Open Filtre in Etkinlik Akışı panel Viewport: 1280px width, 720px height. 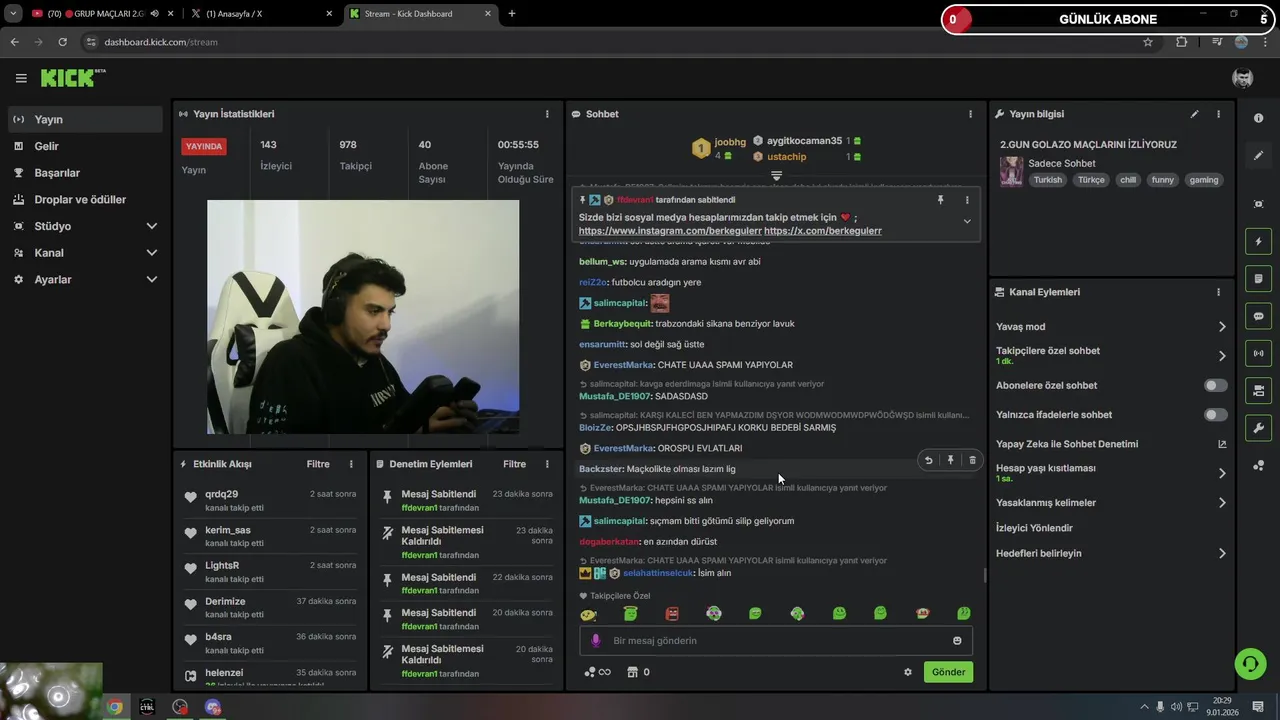(x=318, y=464)
